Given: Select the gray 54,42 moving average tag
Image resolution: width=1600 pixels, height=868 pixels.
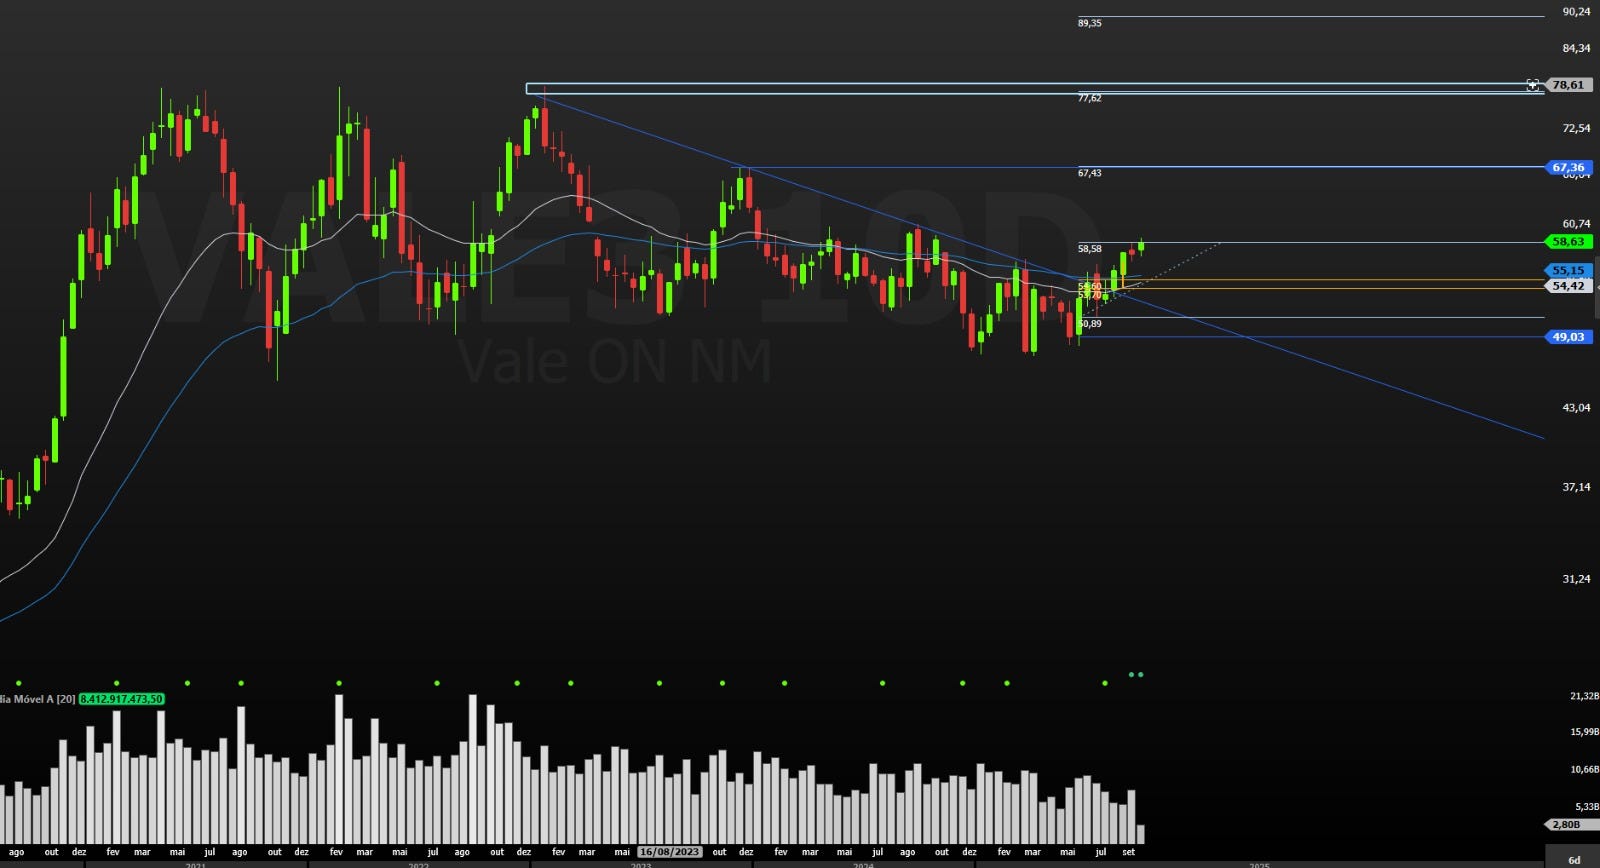Looking at the screenshot, I should [x=1569, y=286].
